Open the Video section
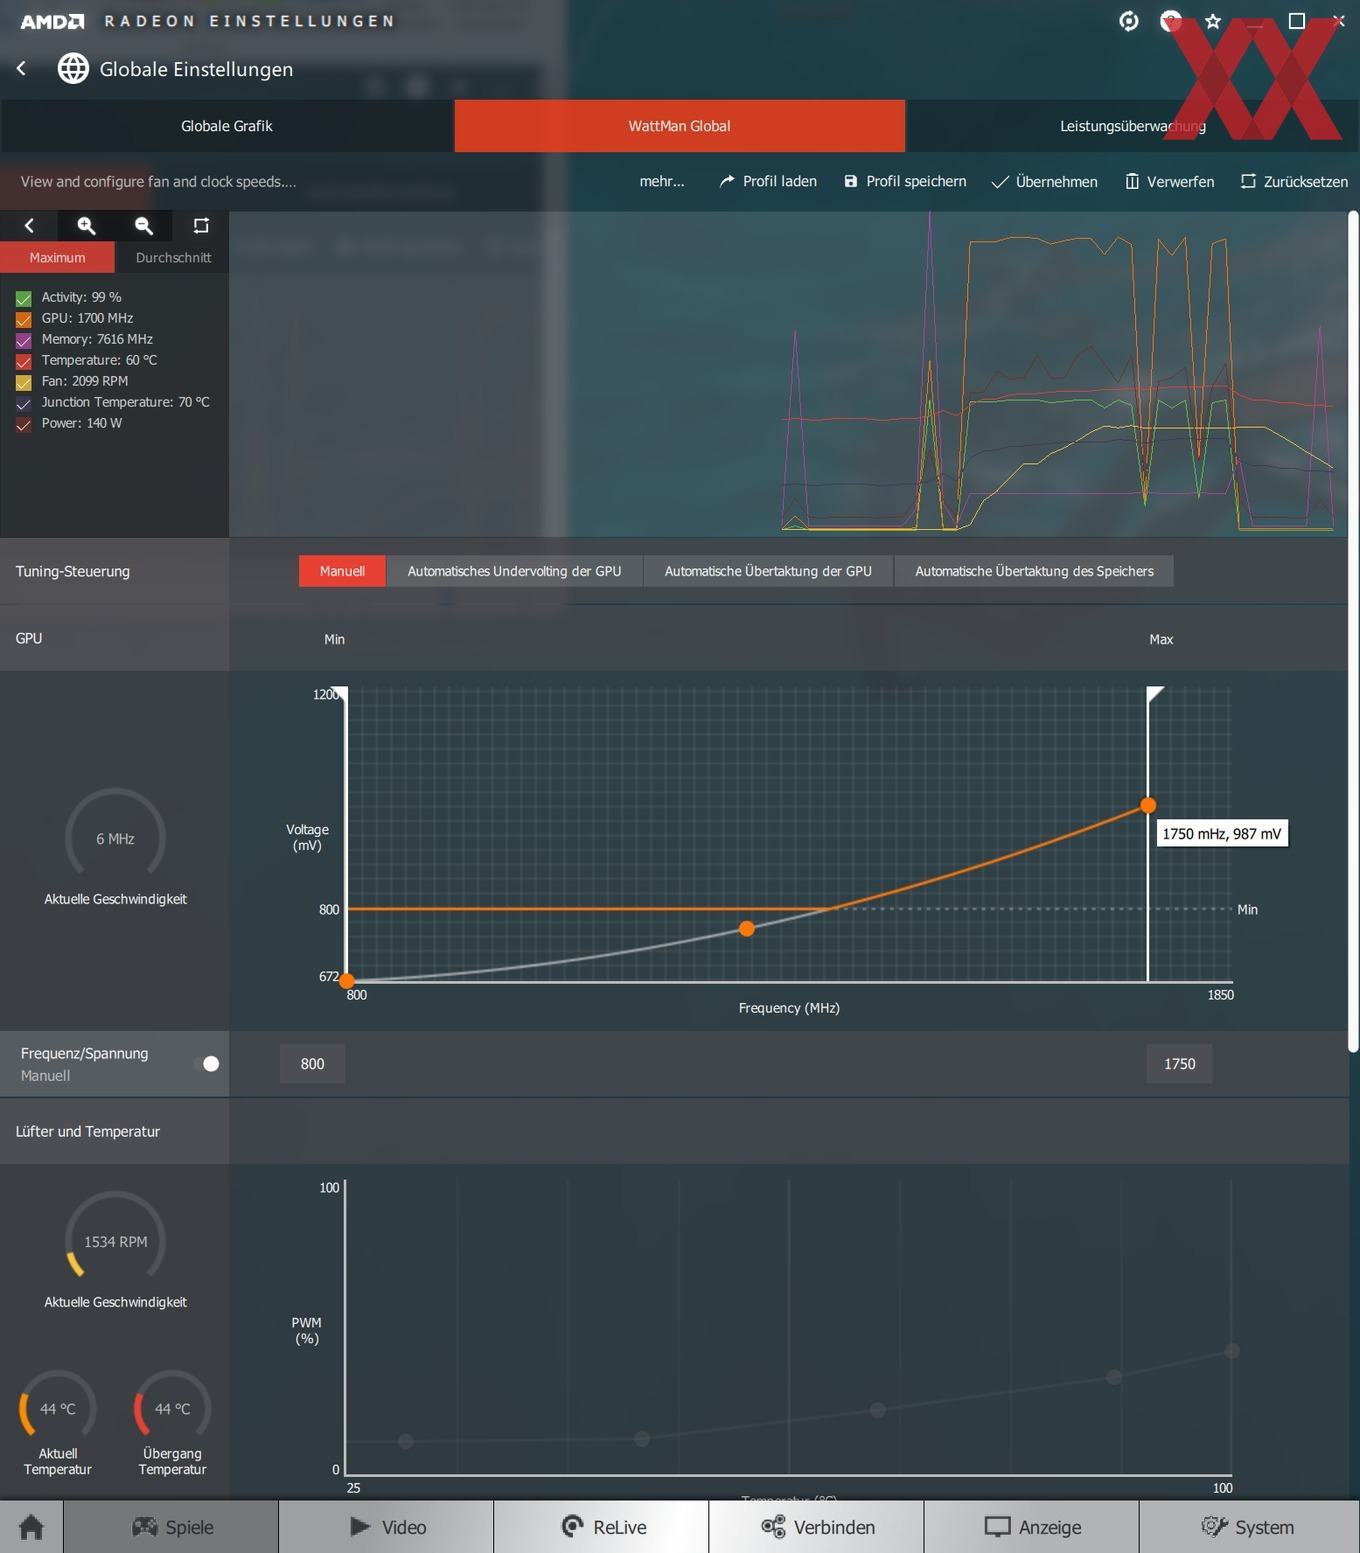The width and height of the screenshot is (1360, 1553). coord(387,1527)
